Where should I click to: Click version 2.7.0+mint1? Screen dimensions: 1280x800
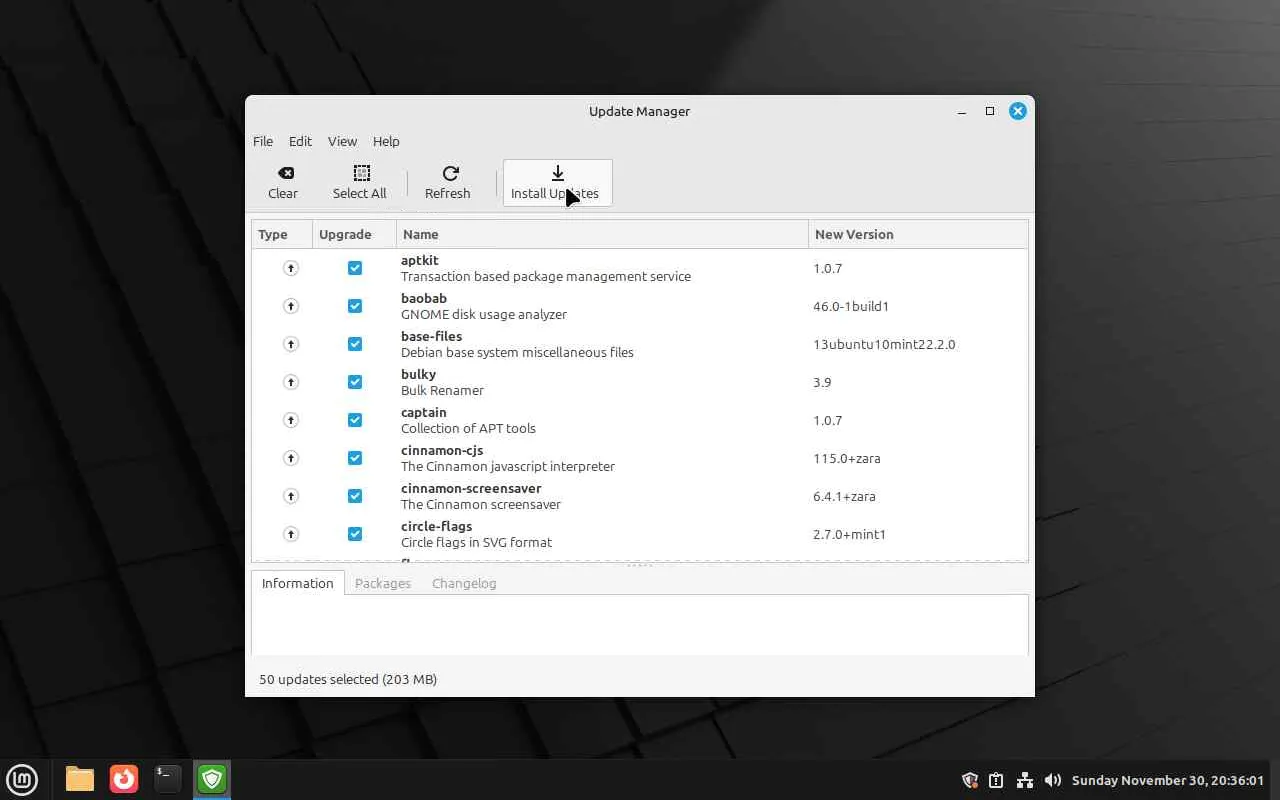click(850, 534)
